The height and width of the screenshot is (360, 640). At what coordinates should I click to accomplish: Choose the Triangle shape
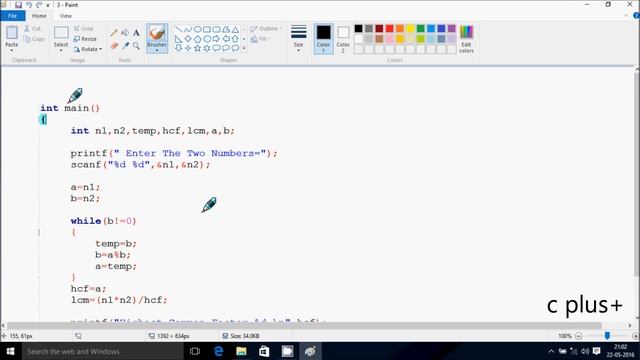pos(236,29)
